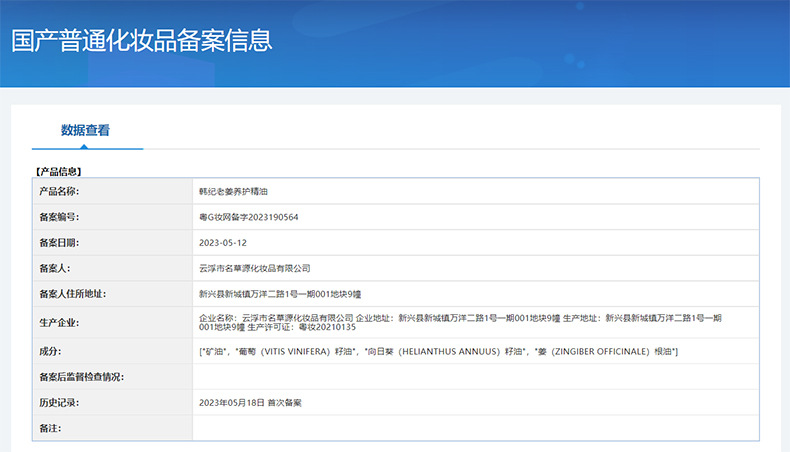Select the ingredient list with VITIS VINIFERA
Image resolution: width=790 pixels, height=452 pixels.
coord(438,351)
